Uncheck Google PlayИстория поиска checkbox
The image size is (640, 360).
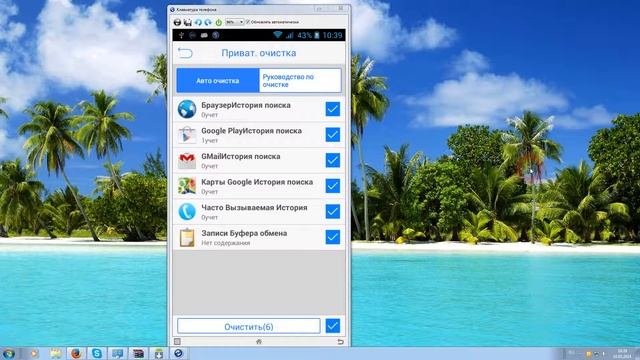click(333, 135)
